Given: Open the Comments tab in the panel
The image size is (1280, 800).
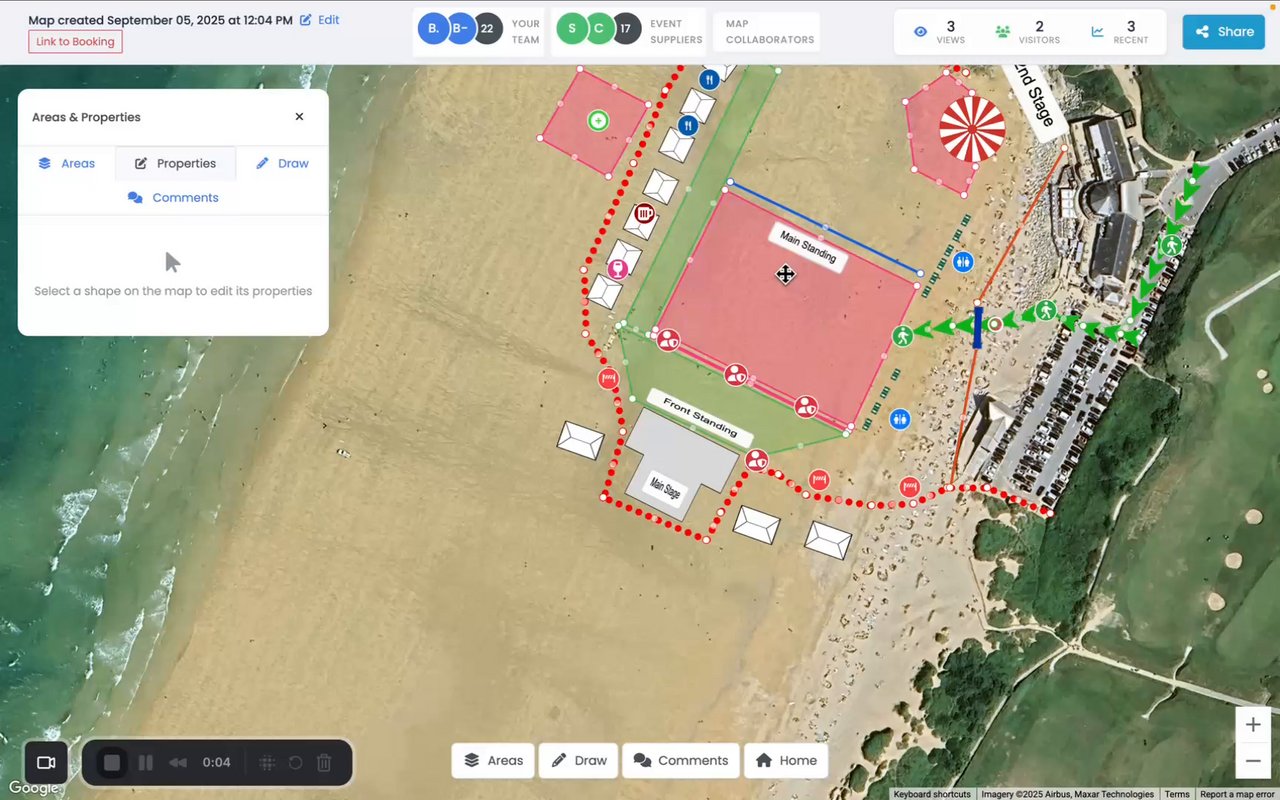Looking at the screenshot, I should pos(173,197).
